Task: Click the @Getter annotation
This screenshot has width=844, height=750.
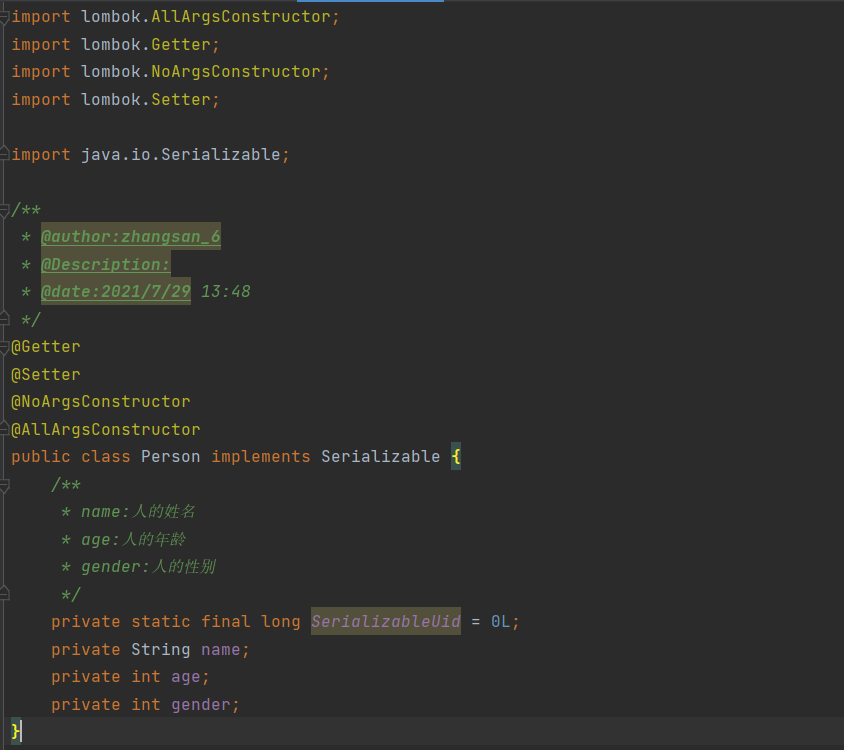Action: [x=45, y=346]
